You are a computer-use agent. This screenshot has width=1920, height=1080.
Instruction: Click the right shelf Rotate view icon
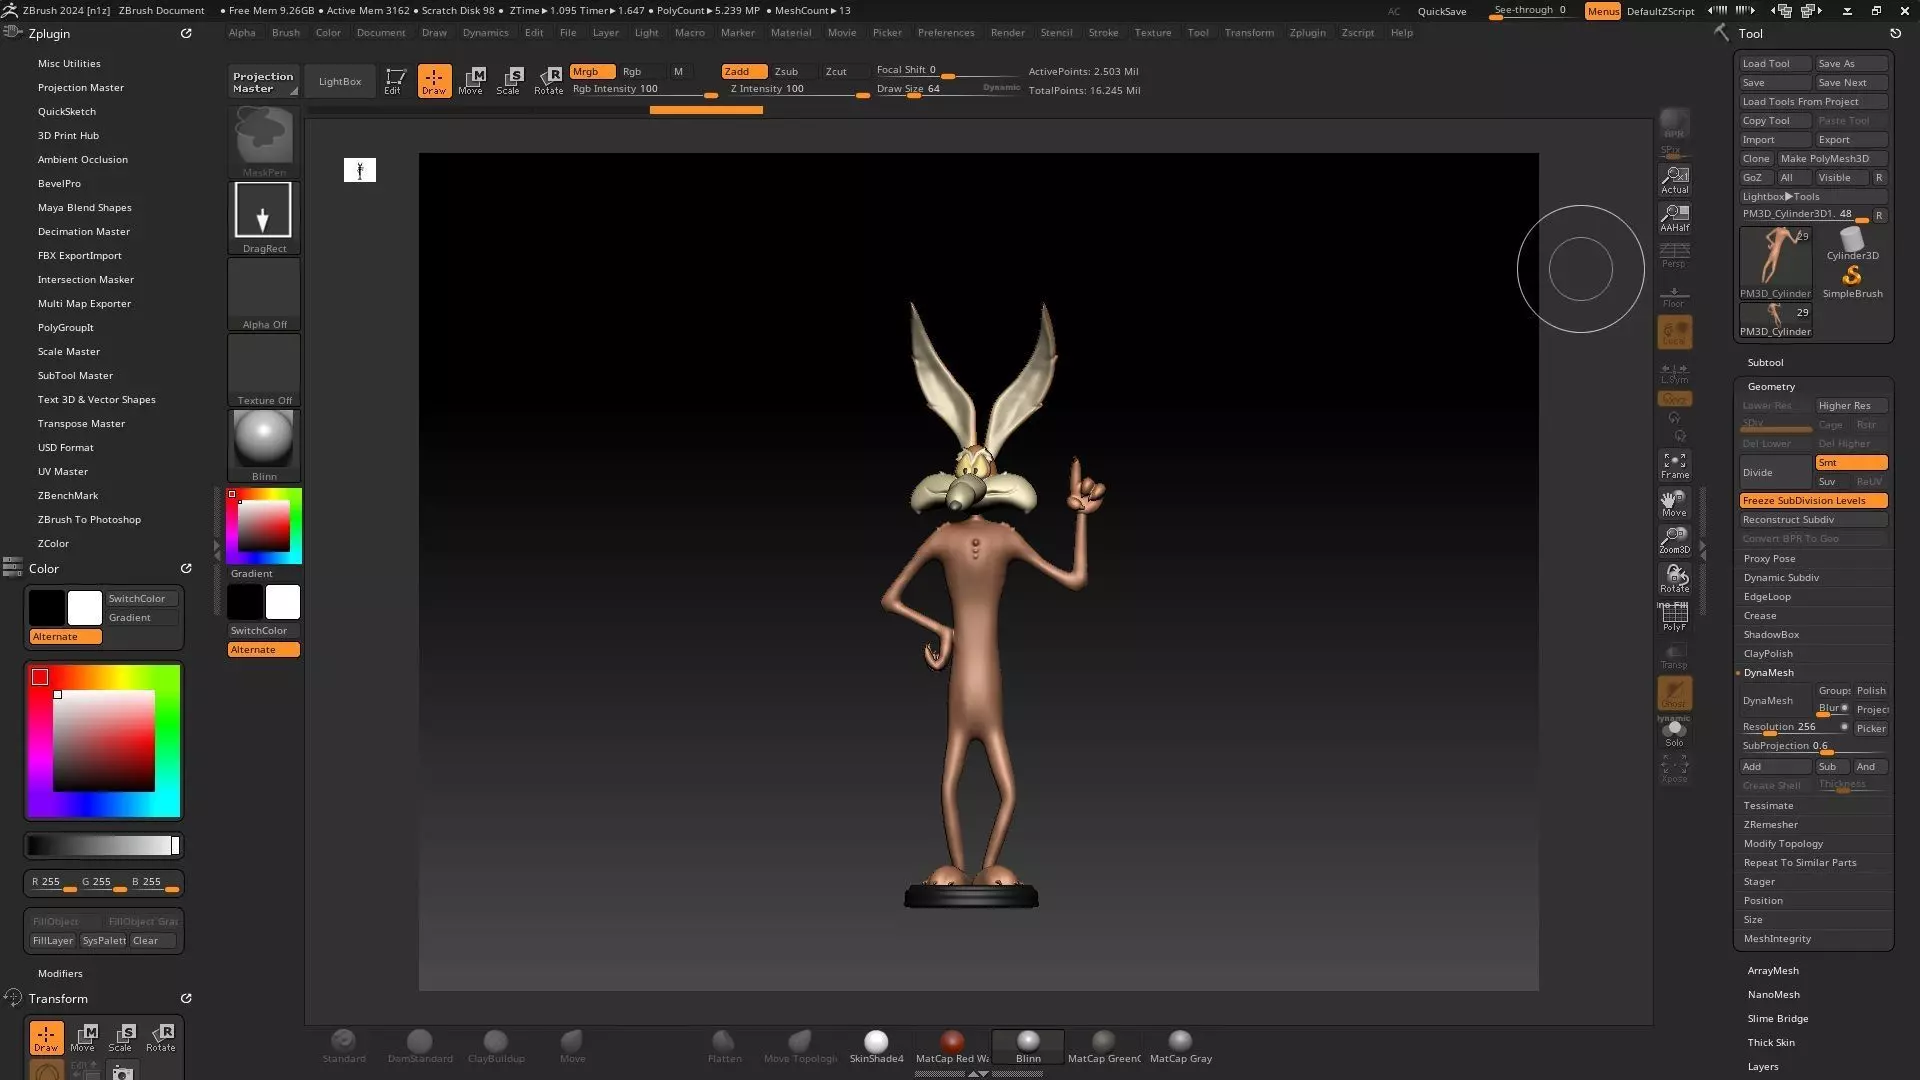click(1674, 579)
